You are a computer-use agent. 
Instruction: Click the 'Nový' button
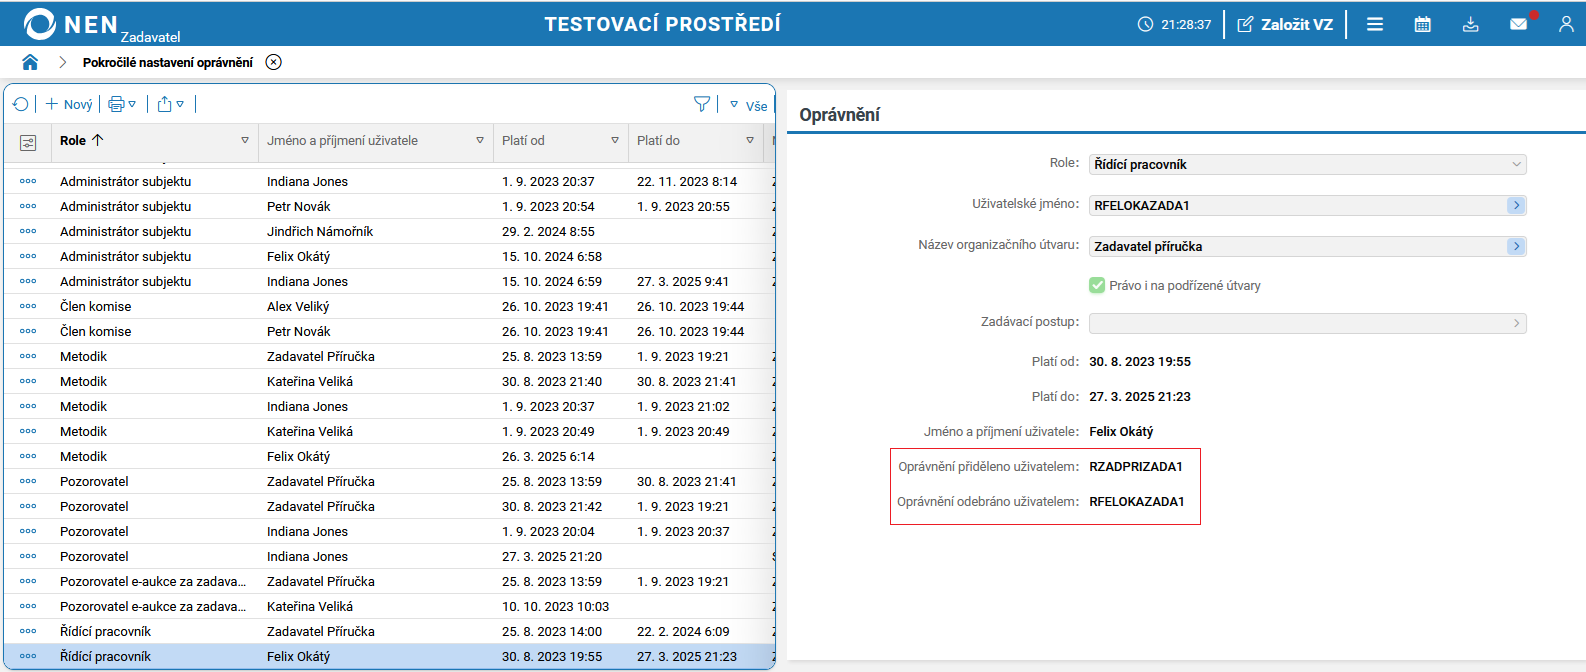(x=69, y=104)
